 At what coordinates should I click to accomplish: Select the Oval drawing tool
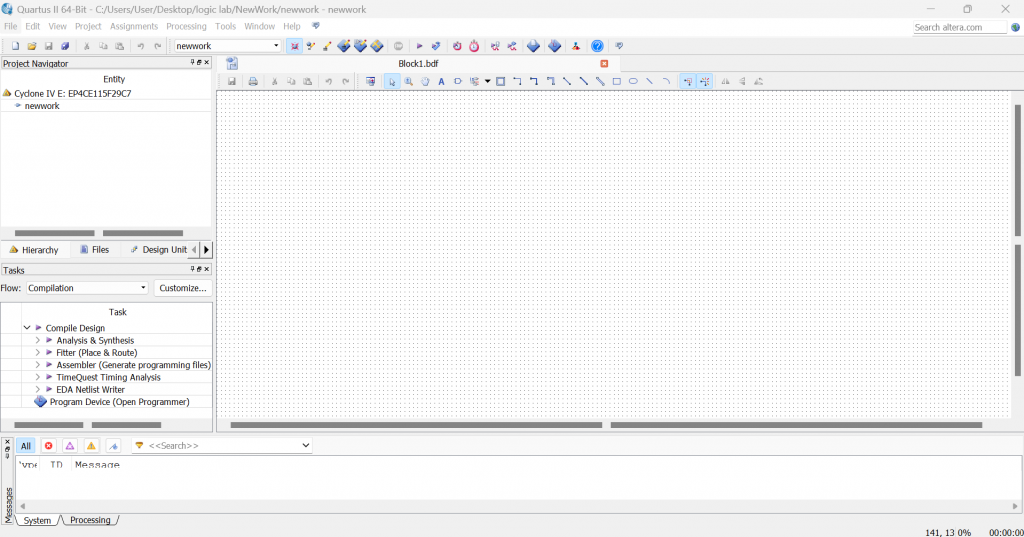[x=633, y=82]
